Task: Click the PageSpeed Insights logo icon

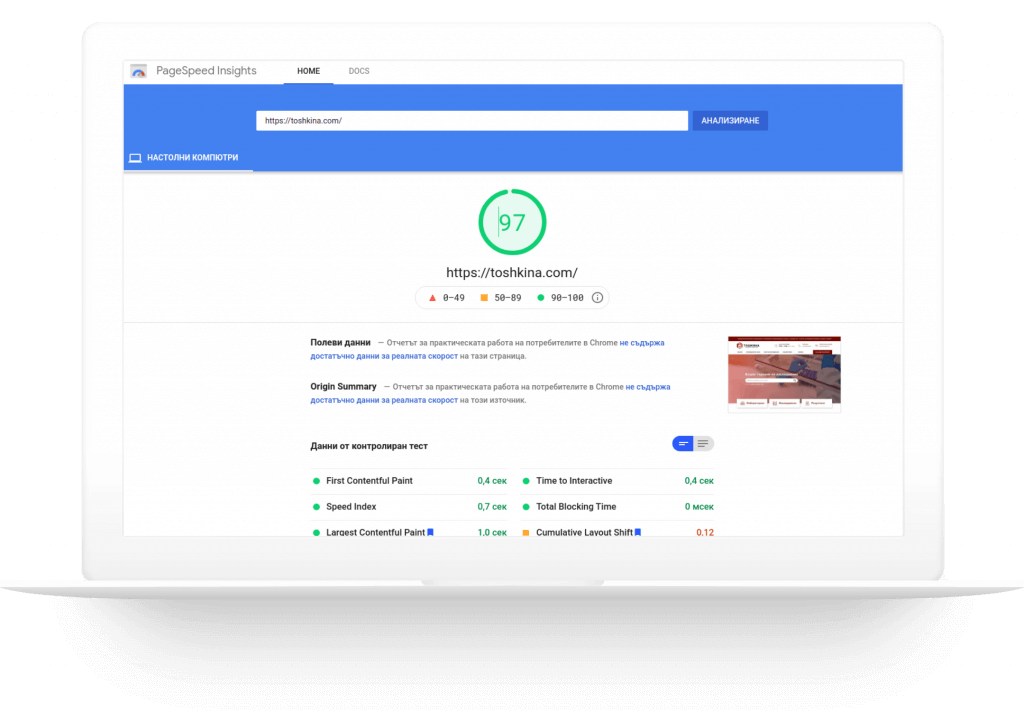Action: pos(139,71)
